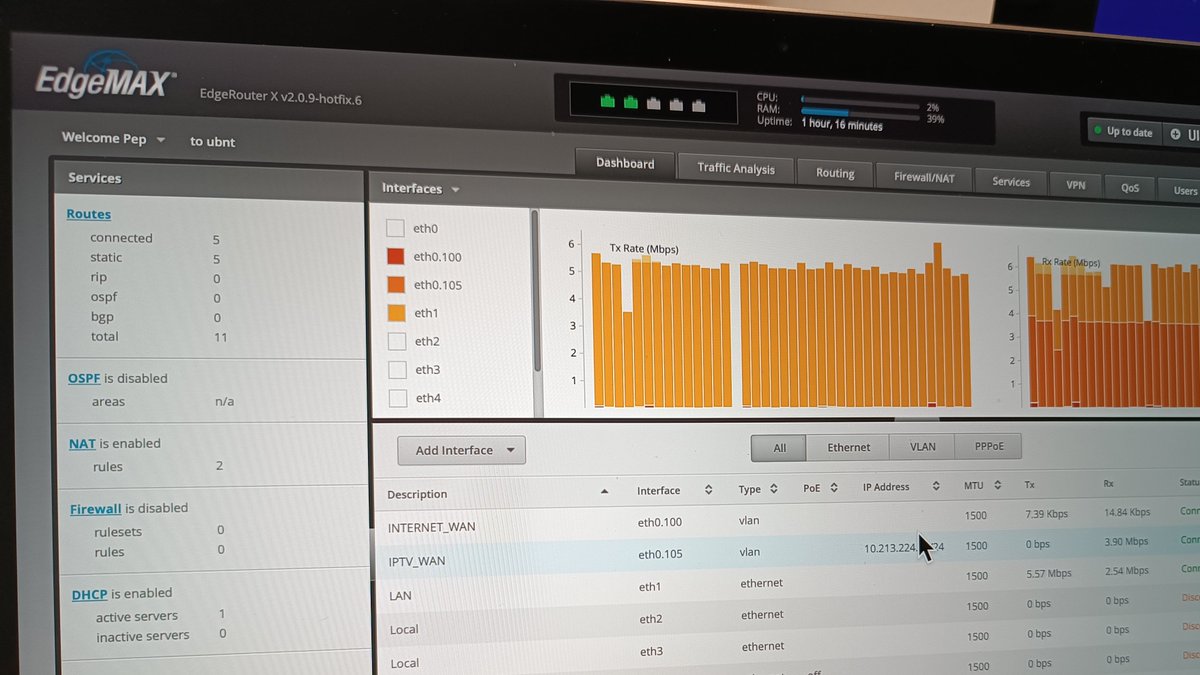
Task: Toggle eth3 legend checkbox
Action: point(397,369)
